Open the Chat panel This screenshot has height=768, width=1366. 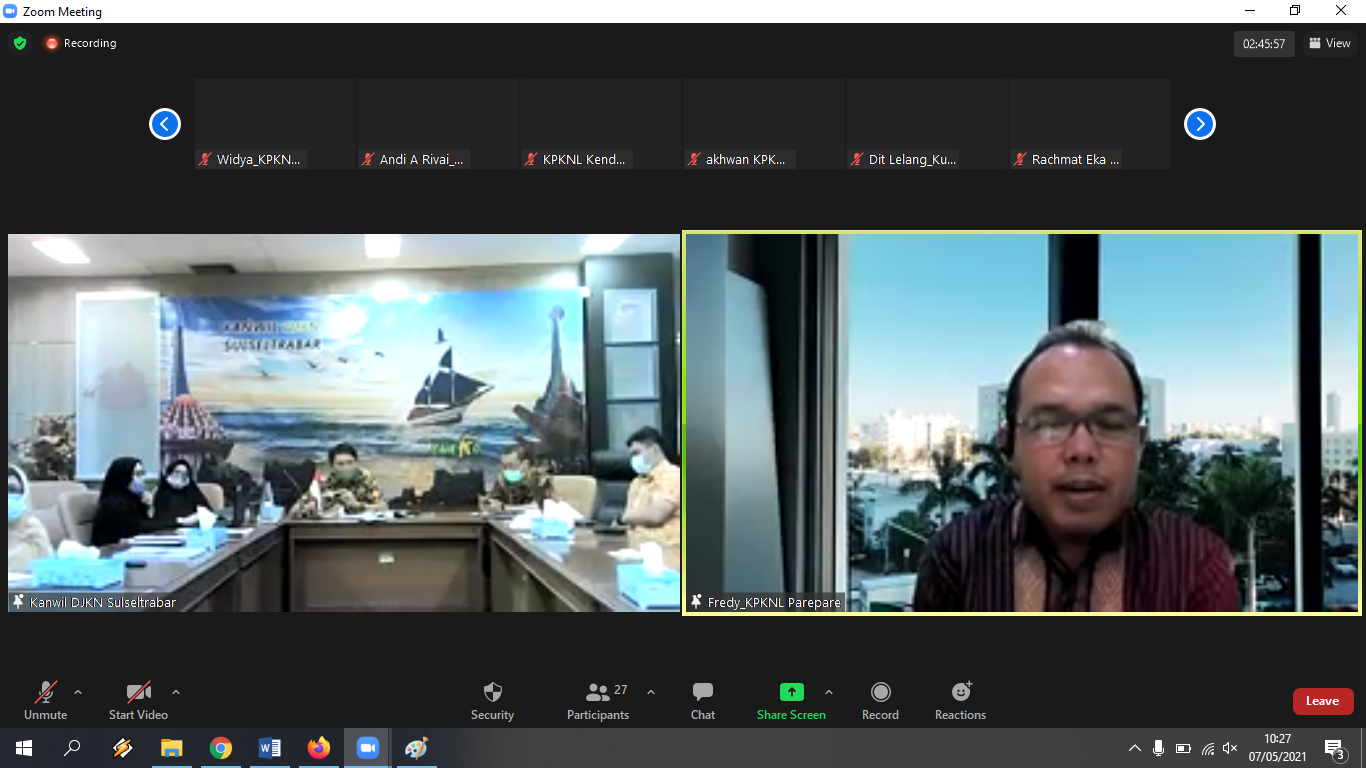(x=702, y=700)
